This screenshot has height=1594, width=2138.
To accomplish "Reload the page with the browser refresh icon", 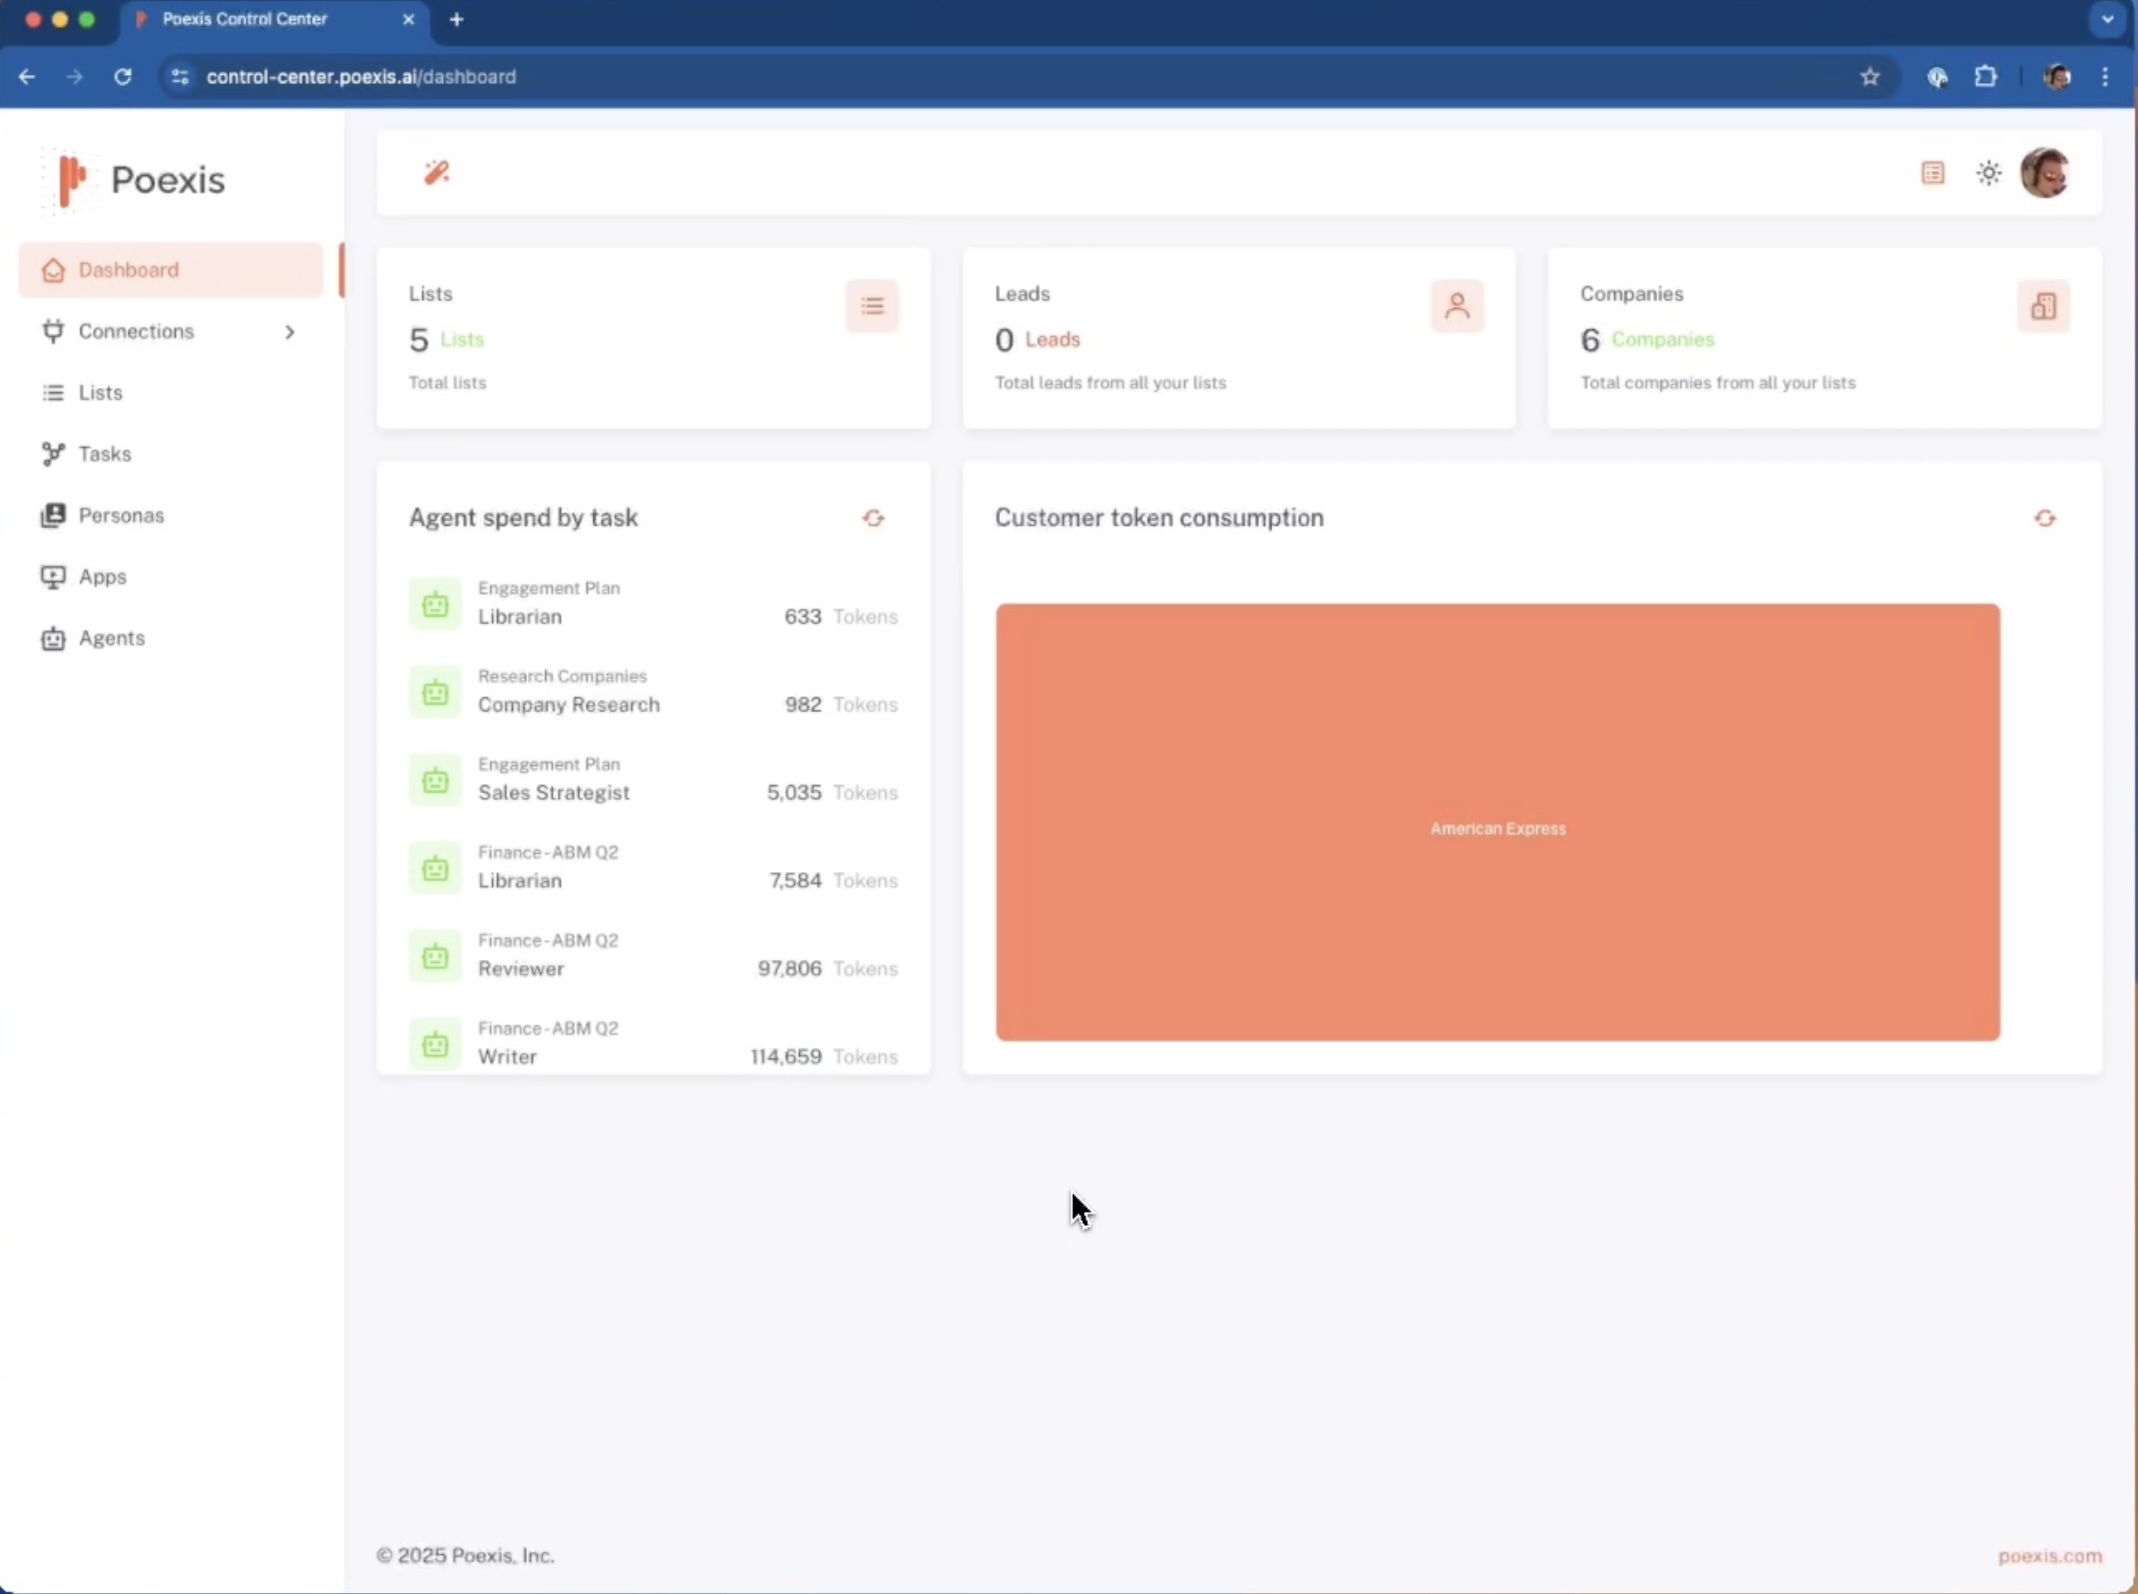I will coord(123,77).
